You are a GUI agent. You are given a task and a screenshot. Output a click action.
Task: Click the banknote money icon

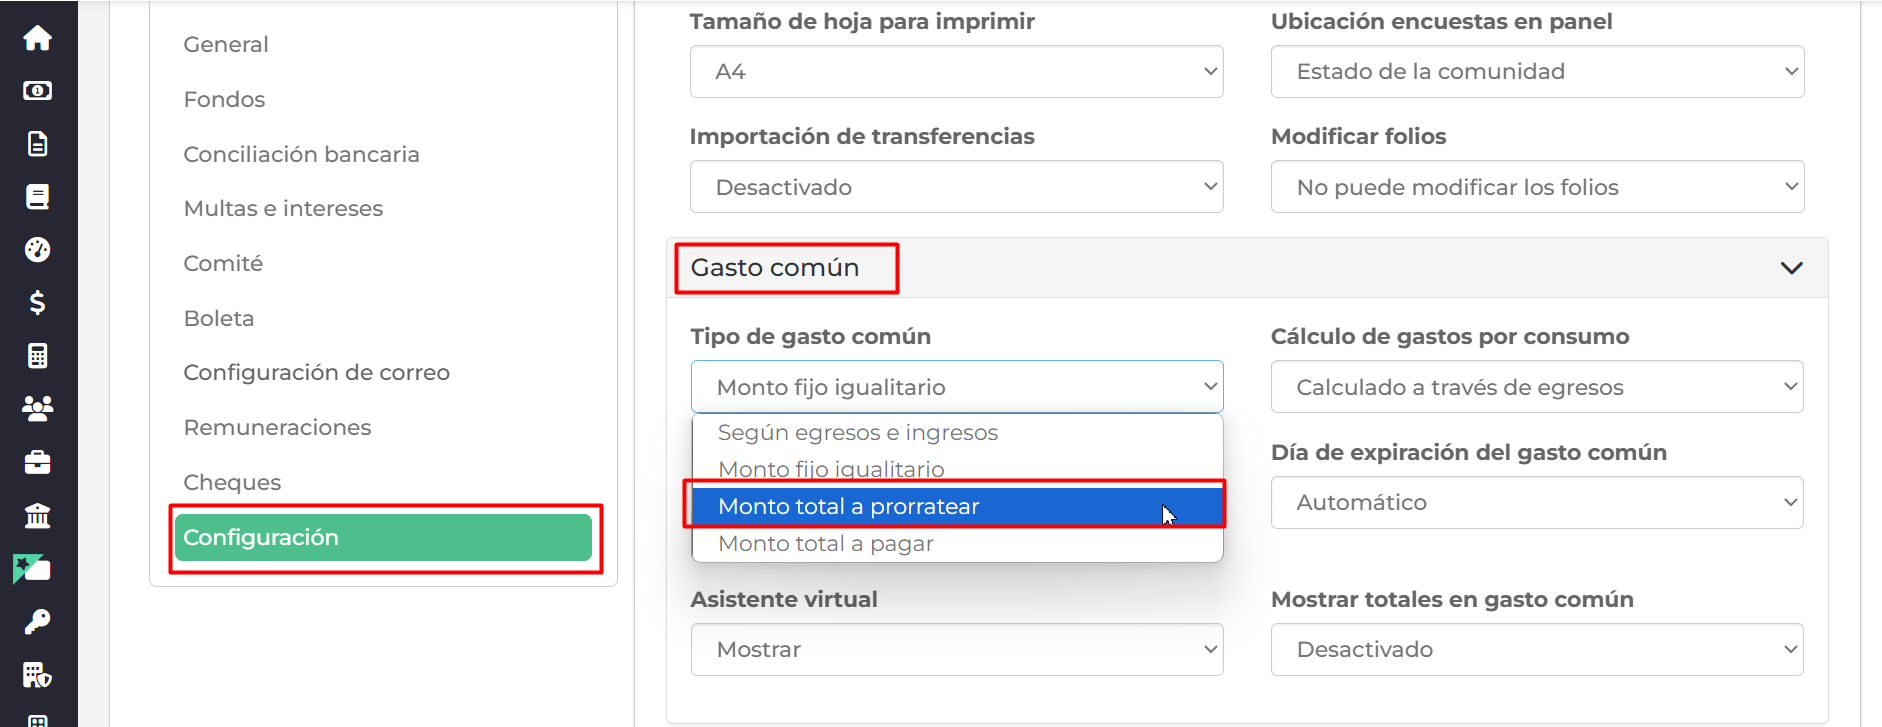[x=37, y=91]
